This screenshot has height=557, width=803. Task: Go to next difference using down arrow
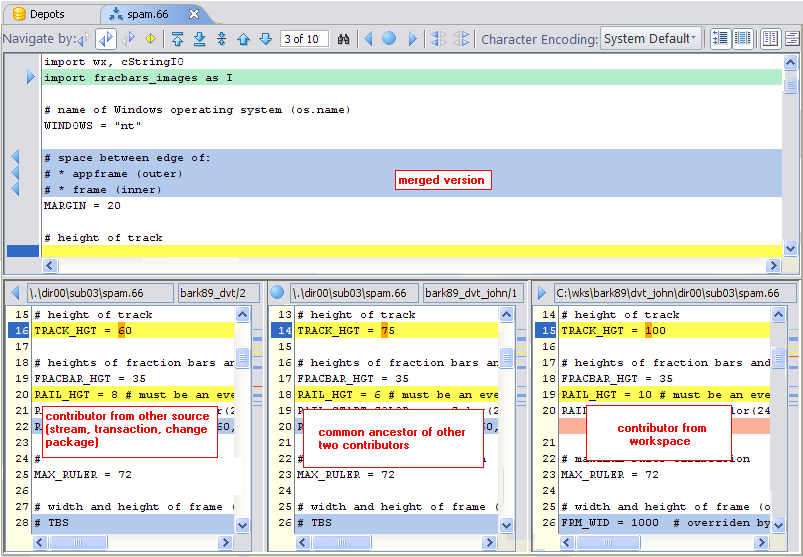click(x=265, y=39)
